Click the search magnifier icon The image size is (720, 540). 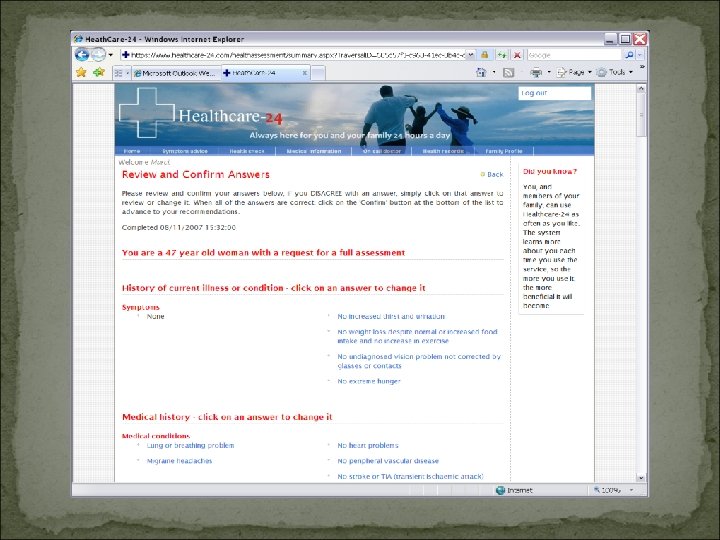pyautogui.click(x=630, y=55)
